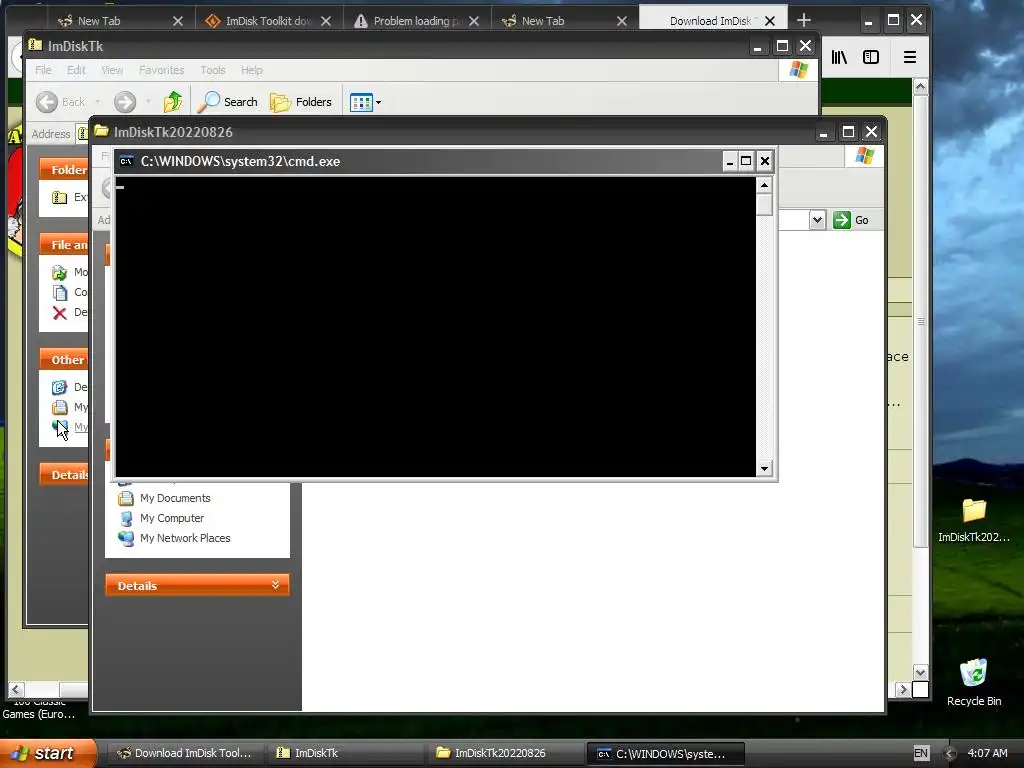Open the Help menu in ImDiskTk

coord(251,70)
